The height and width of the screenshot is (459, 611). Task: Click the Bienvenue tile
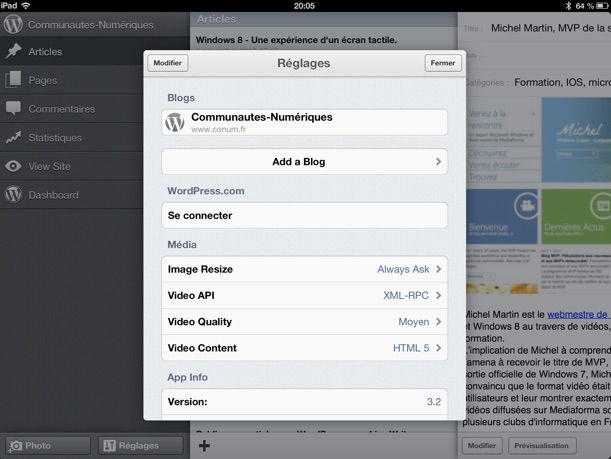(502, 216)
